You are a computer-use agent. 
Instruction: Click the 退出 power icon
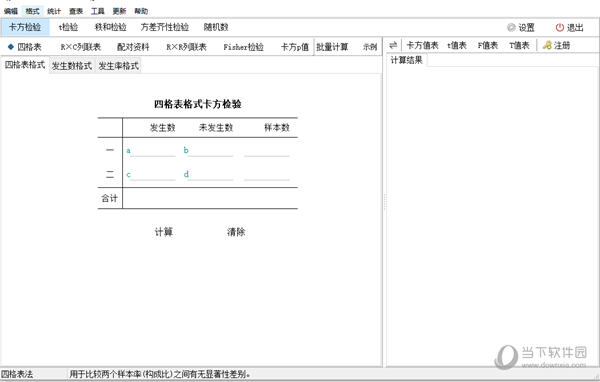pyautogui.click(x=560, y=28)
